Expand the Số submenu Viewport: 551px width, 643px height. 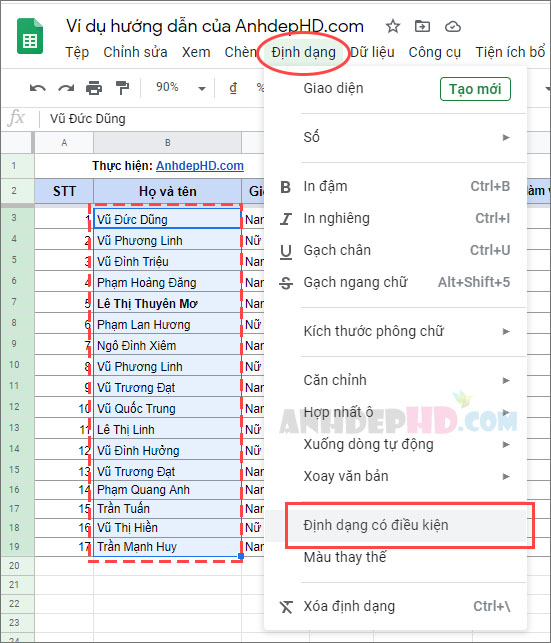coord(396,137)
